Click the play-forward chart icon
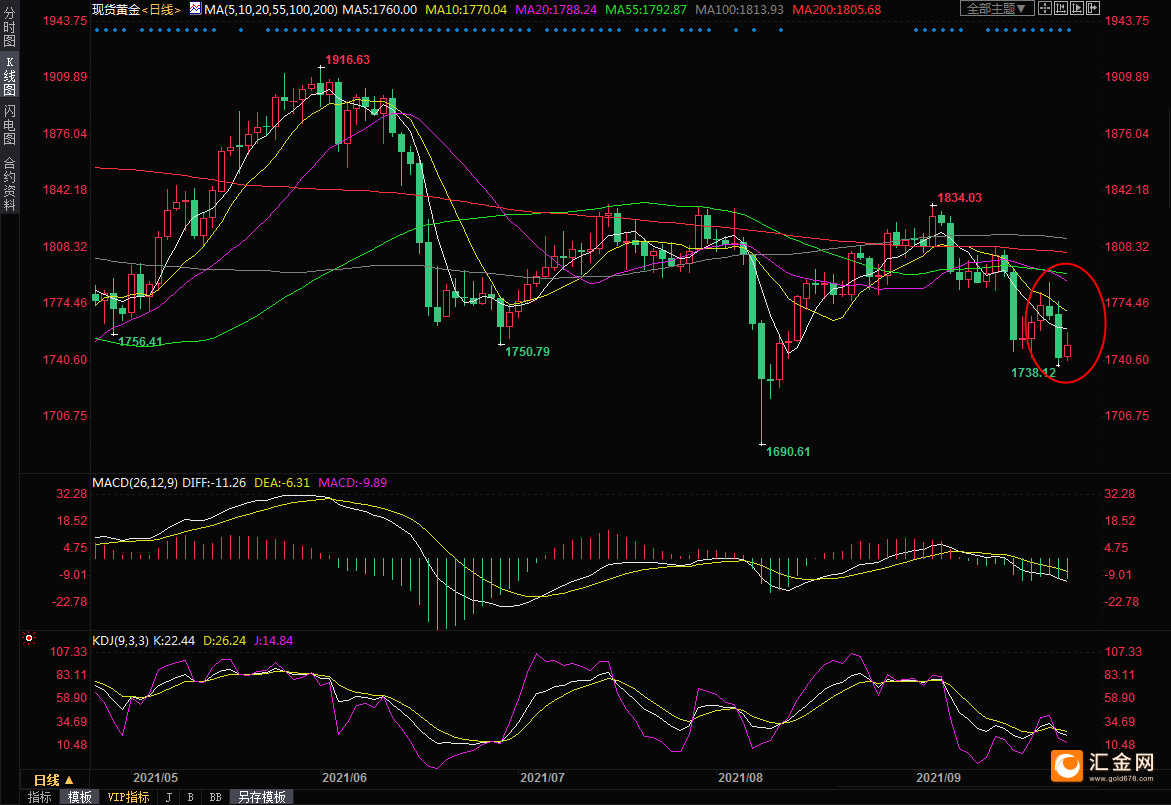 (x=1076, y=8)
